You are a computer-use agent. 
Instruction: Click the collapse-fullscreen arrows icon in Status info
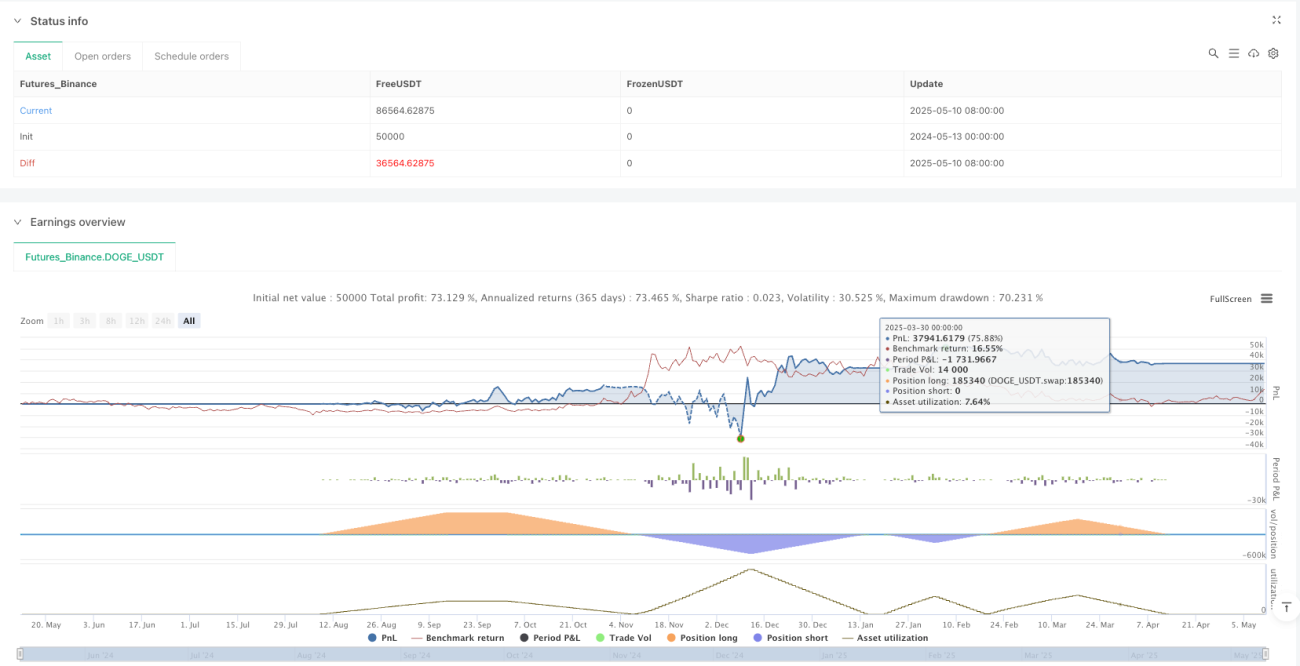pyautogui.click(x=1276, y=20)
